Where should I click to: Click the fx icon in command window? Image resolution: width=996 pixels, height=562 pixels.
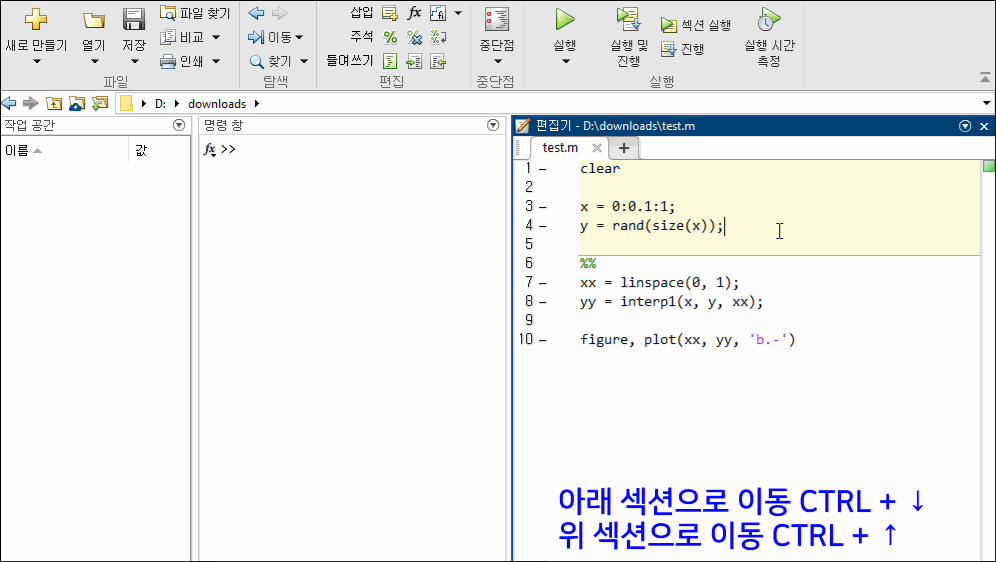210,150
